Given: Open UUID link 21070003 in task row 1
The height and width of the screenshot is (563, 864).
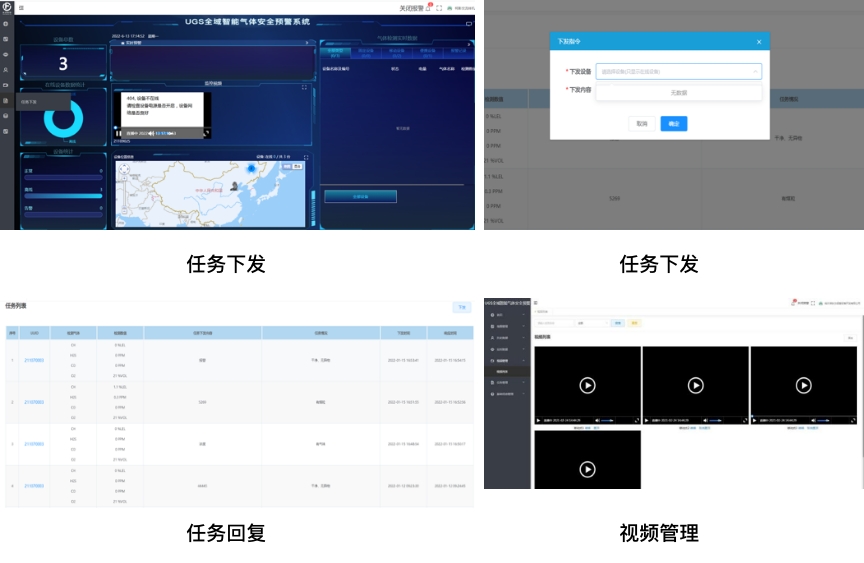Looking at the screenshot, I should (x=34, y=360).
